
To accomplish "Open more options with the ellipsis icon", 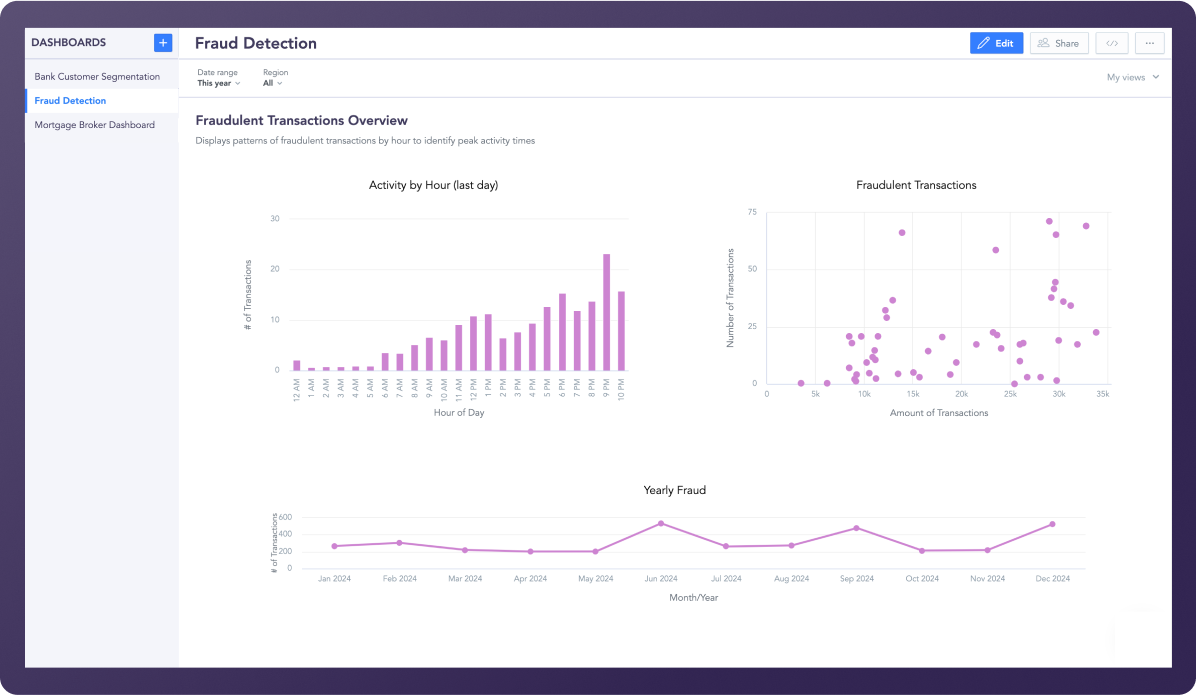I will 1149,42.
